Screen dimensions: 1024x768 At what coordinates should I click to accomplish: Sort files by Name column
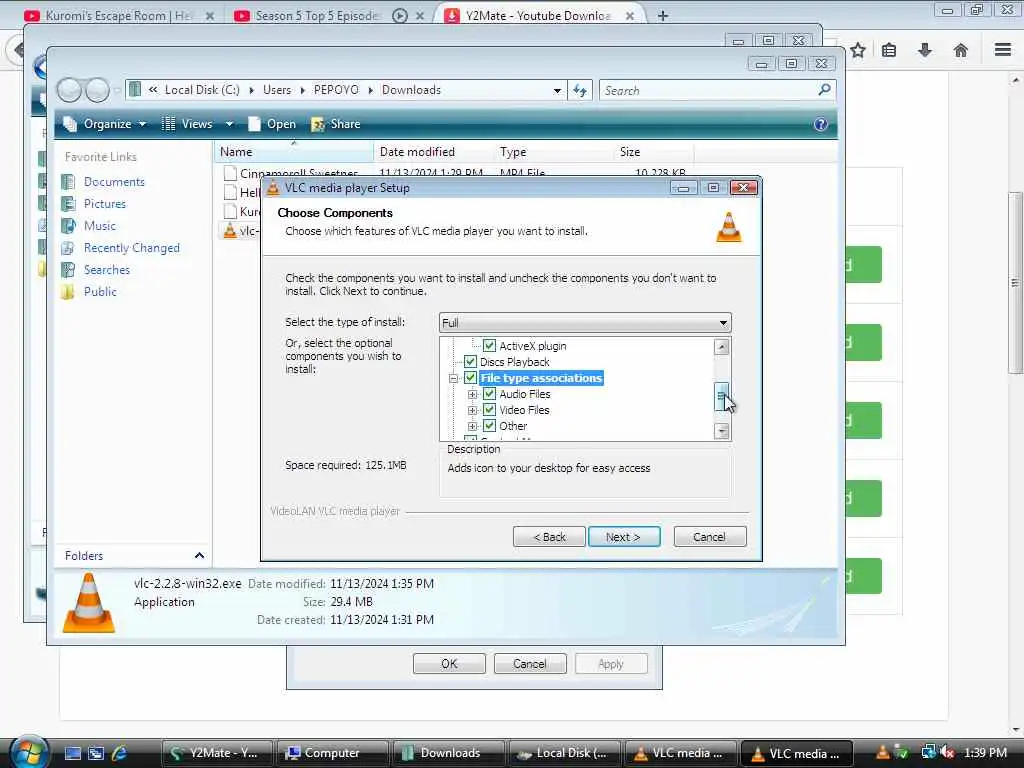pos(294,152)
